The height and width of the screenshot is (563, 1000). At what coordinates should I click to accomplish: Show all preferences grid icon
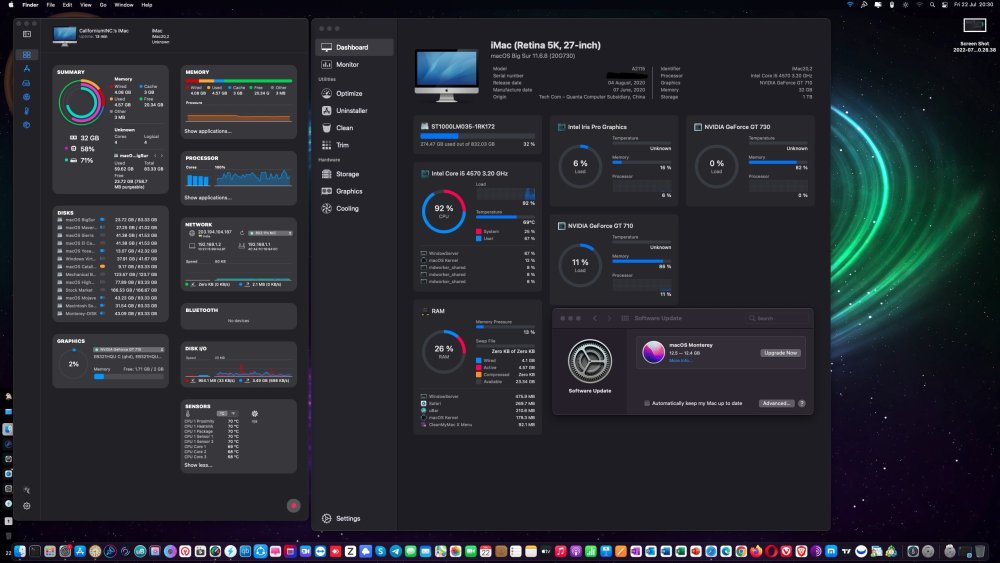pyautogui.click(x=625, y=318)
